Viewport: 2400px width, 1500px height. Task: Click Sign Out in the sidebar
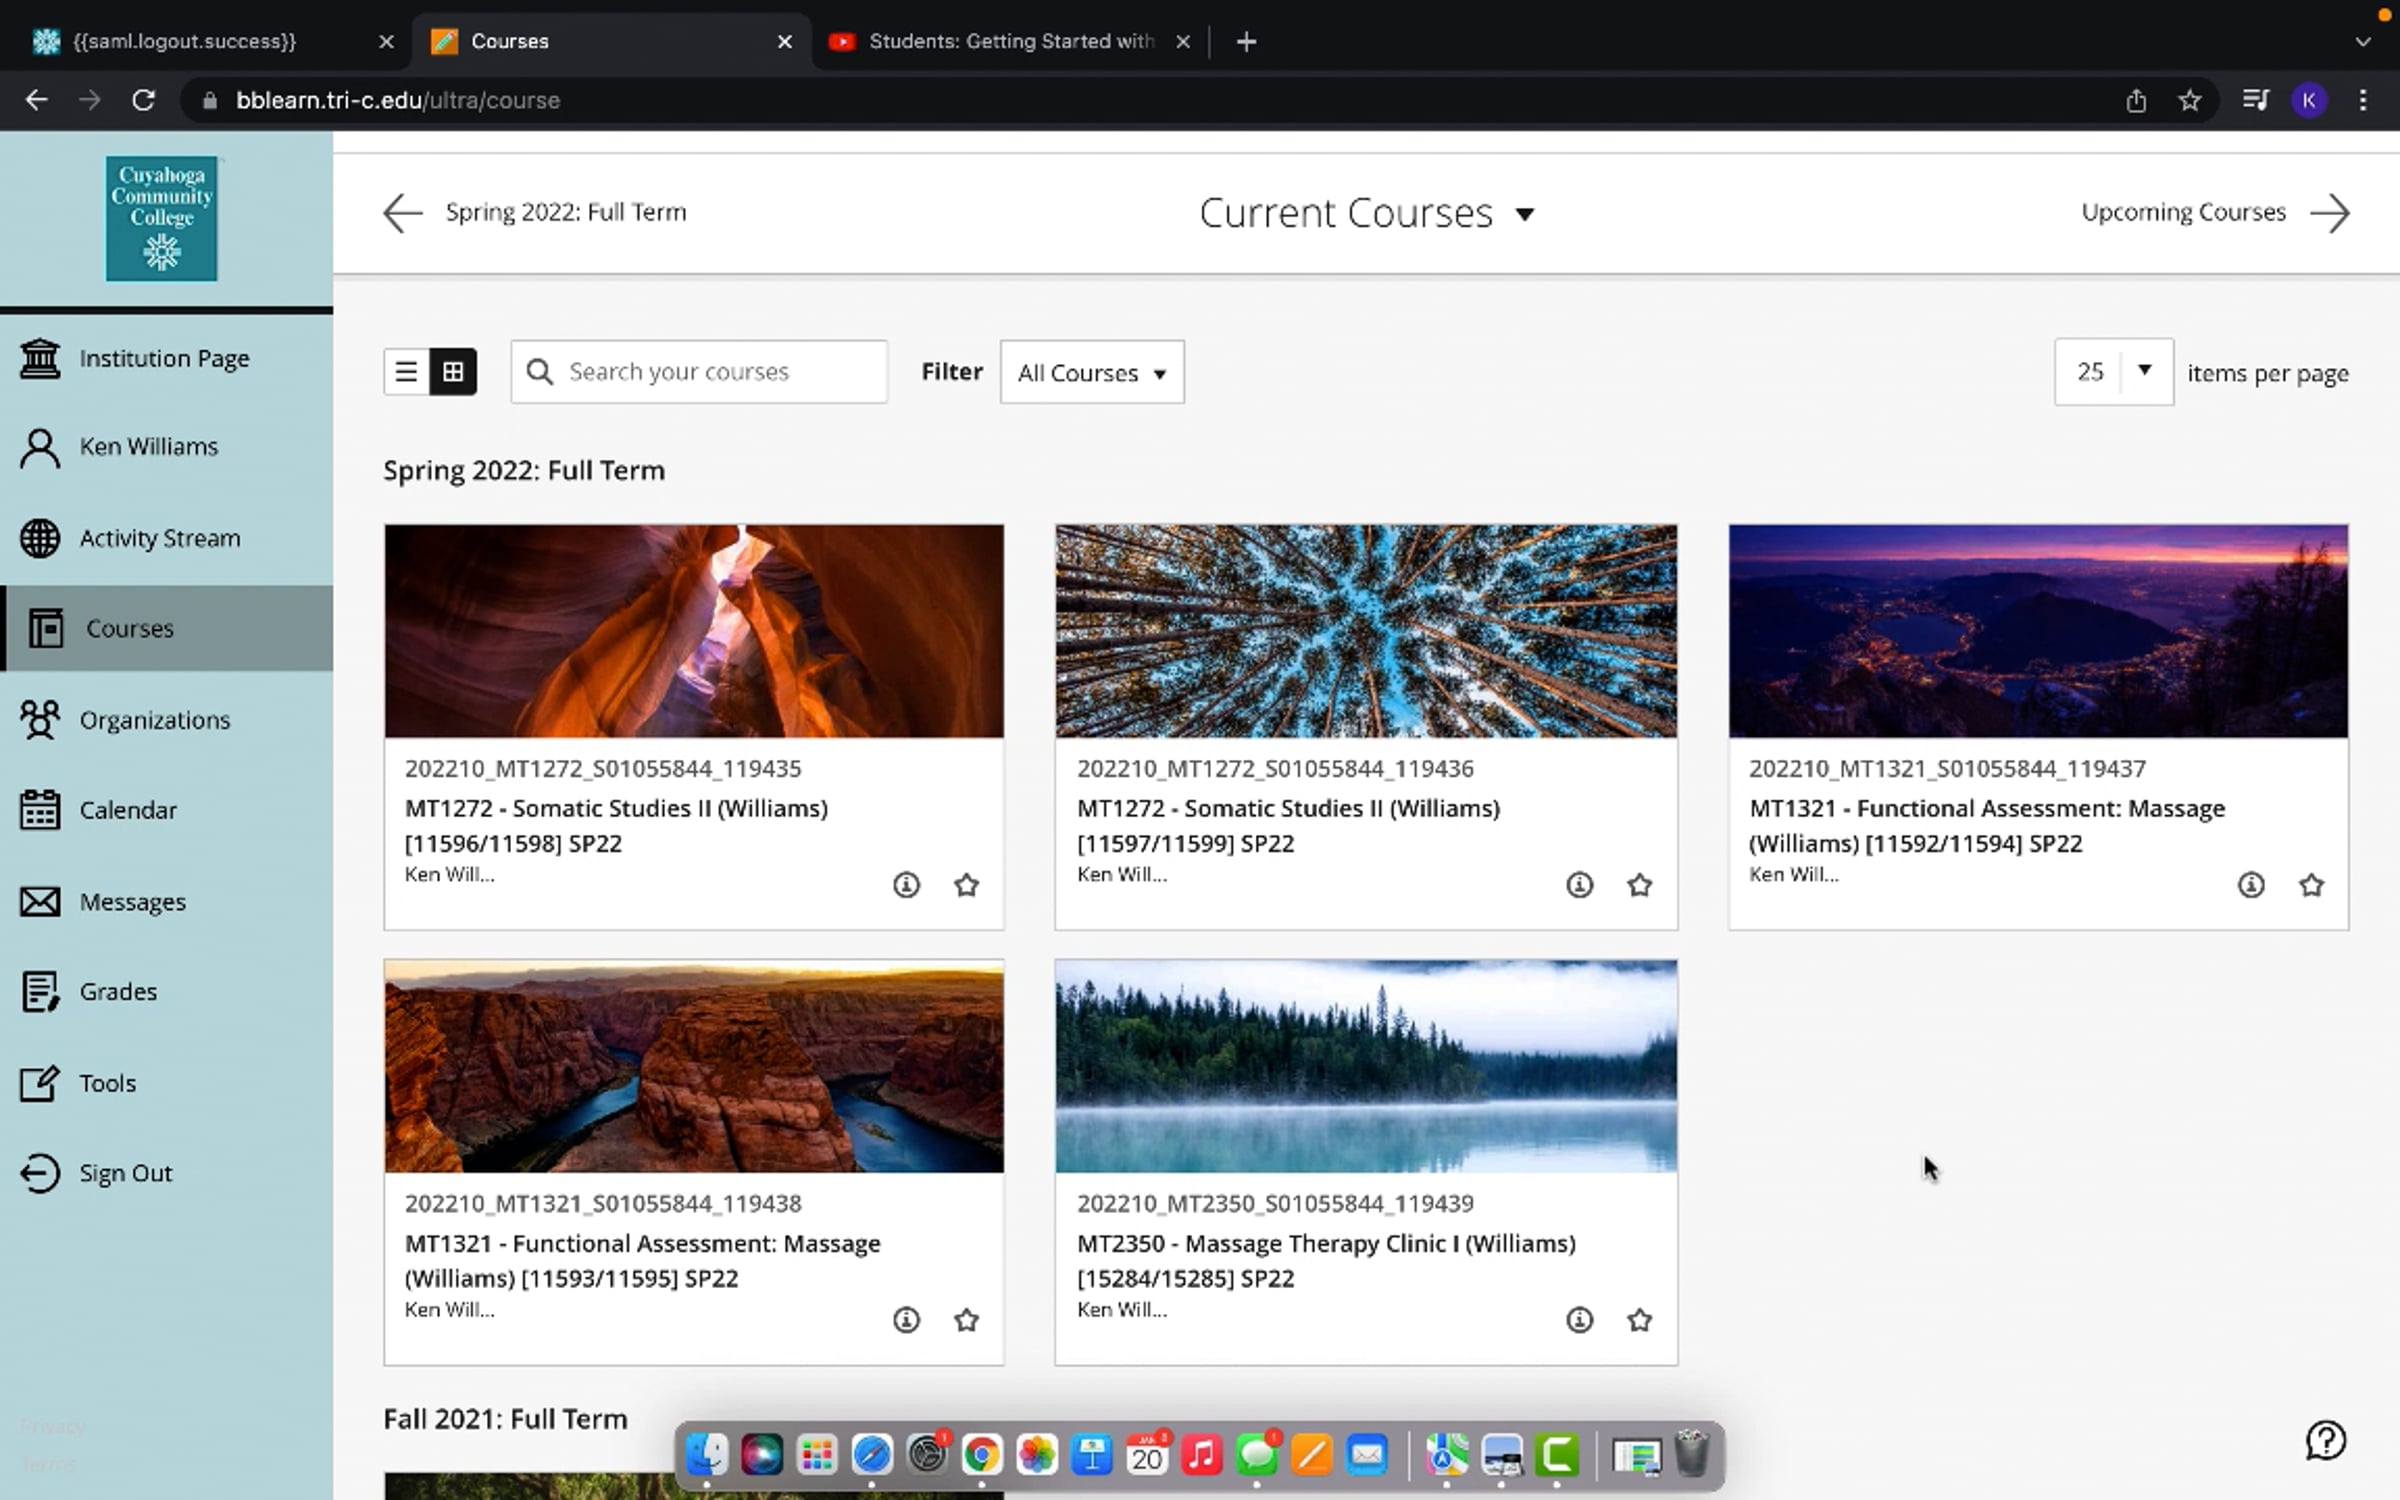coord(125,1173)
